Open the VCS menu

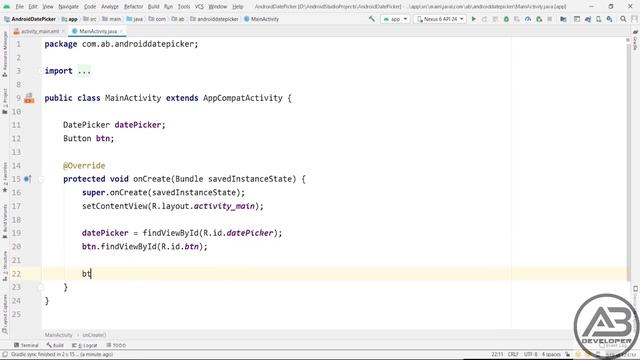[199, 7]
